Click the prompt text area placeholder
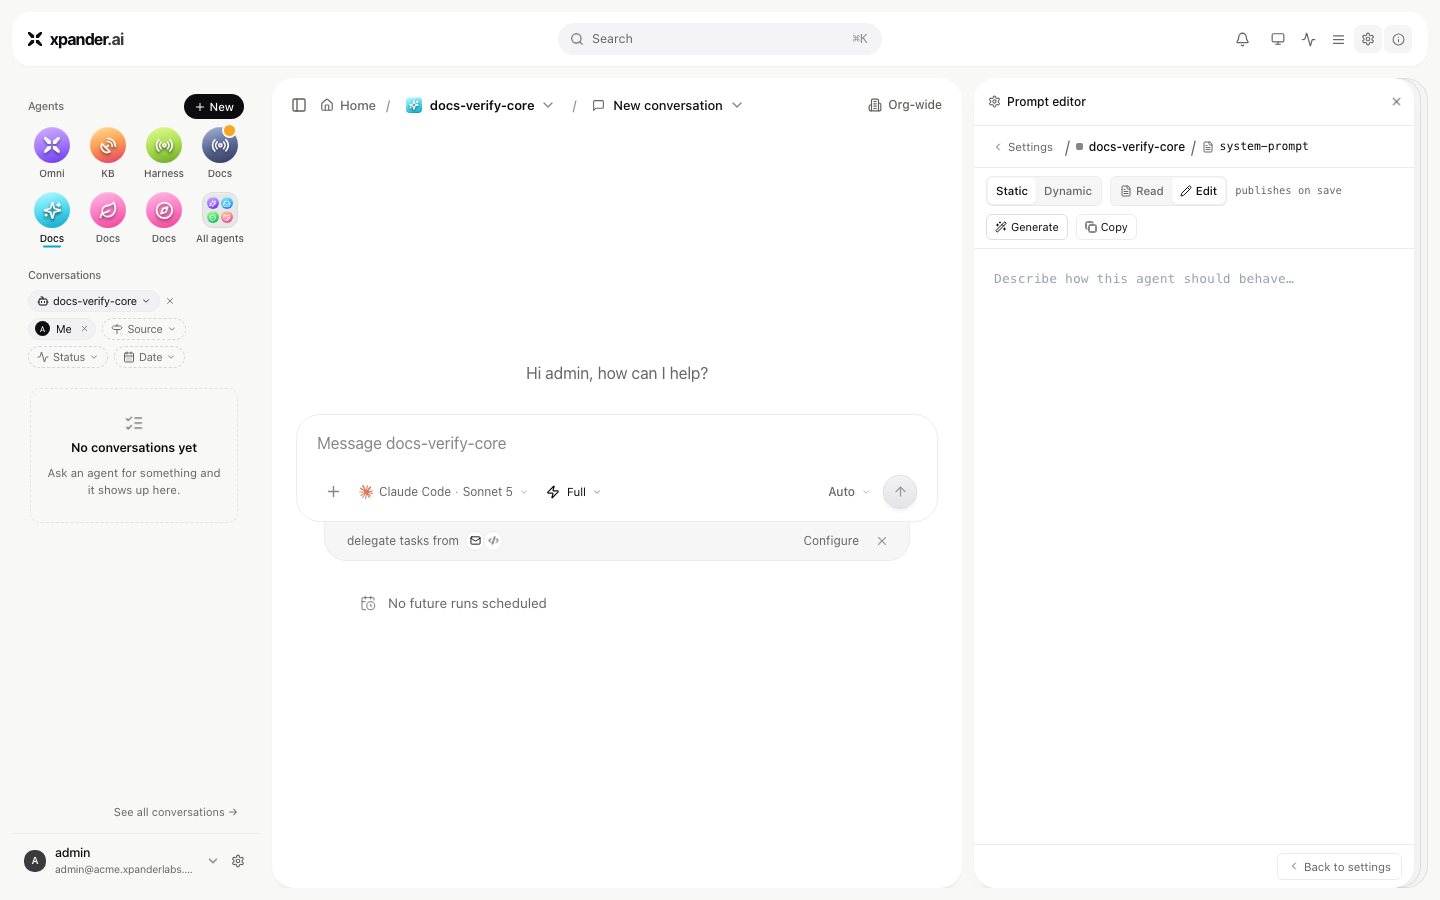The image size is (1440, 900). 1144,279
